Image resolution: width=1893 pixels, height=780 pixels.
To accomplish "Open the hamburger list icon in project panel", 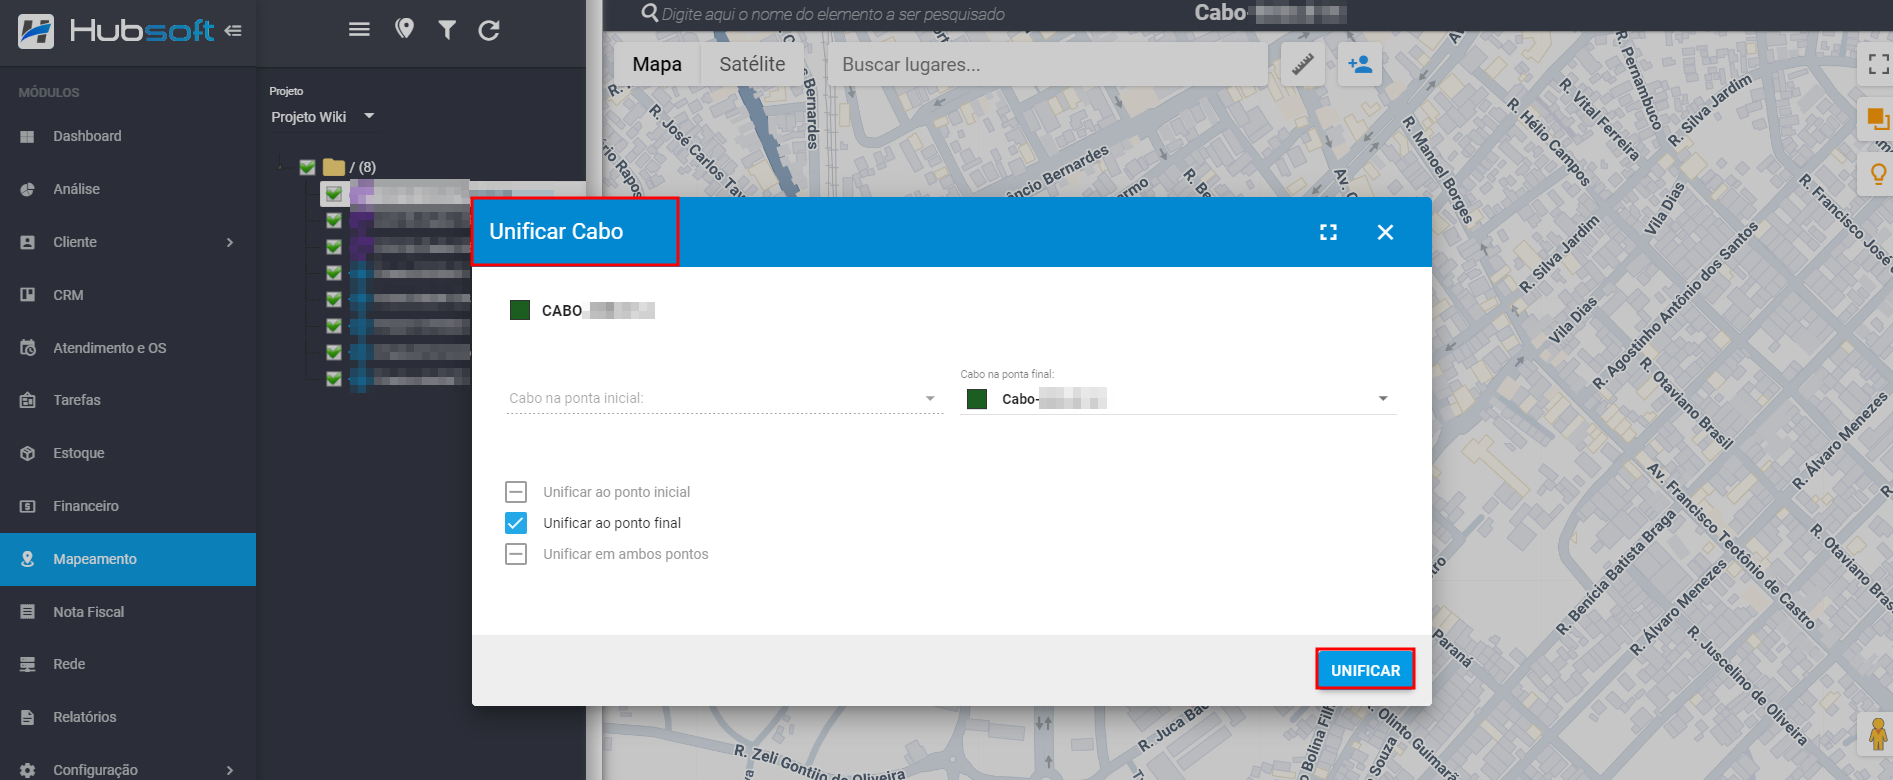I will coord(359,30).
